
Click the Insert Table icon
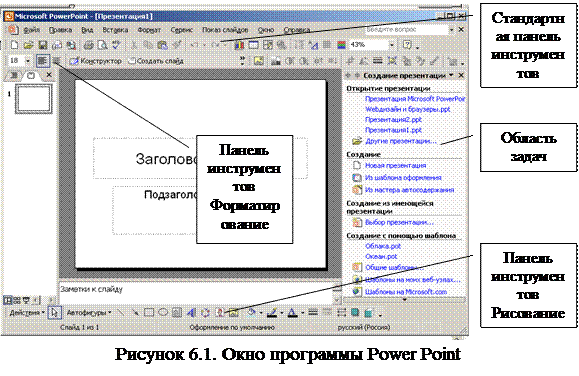253,45
